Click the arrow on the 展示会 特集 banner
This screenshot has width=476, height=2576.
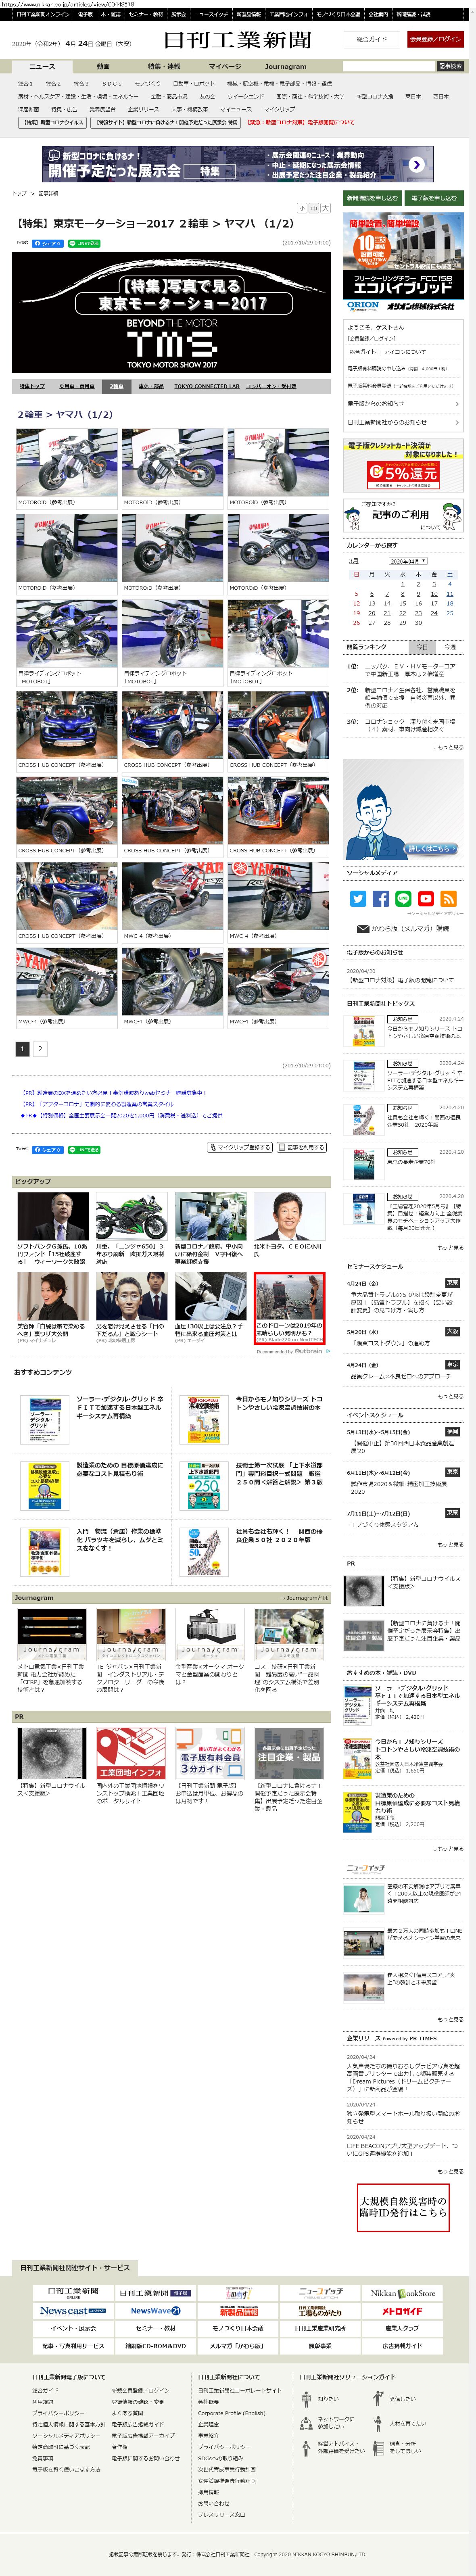(x=416, y=165)
